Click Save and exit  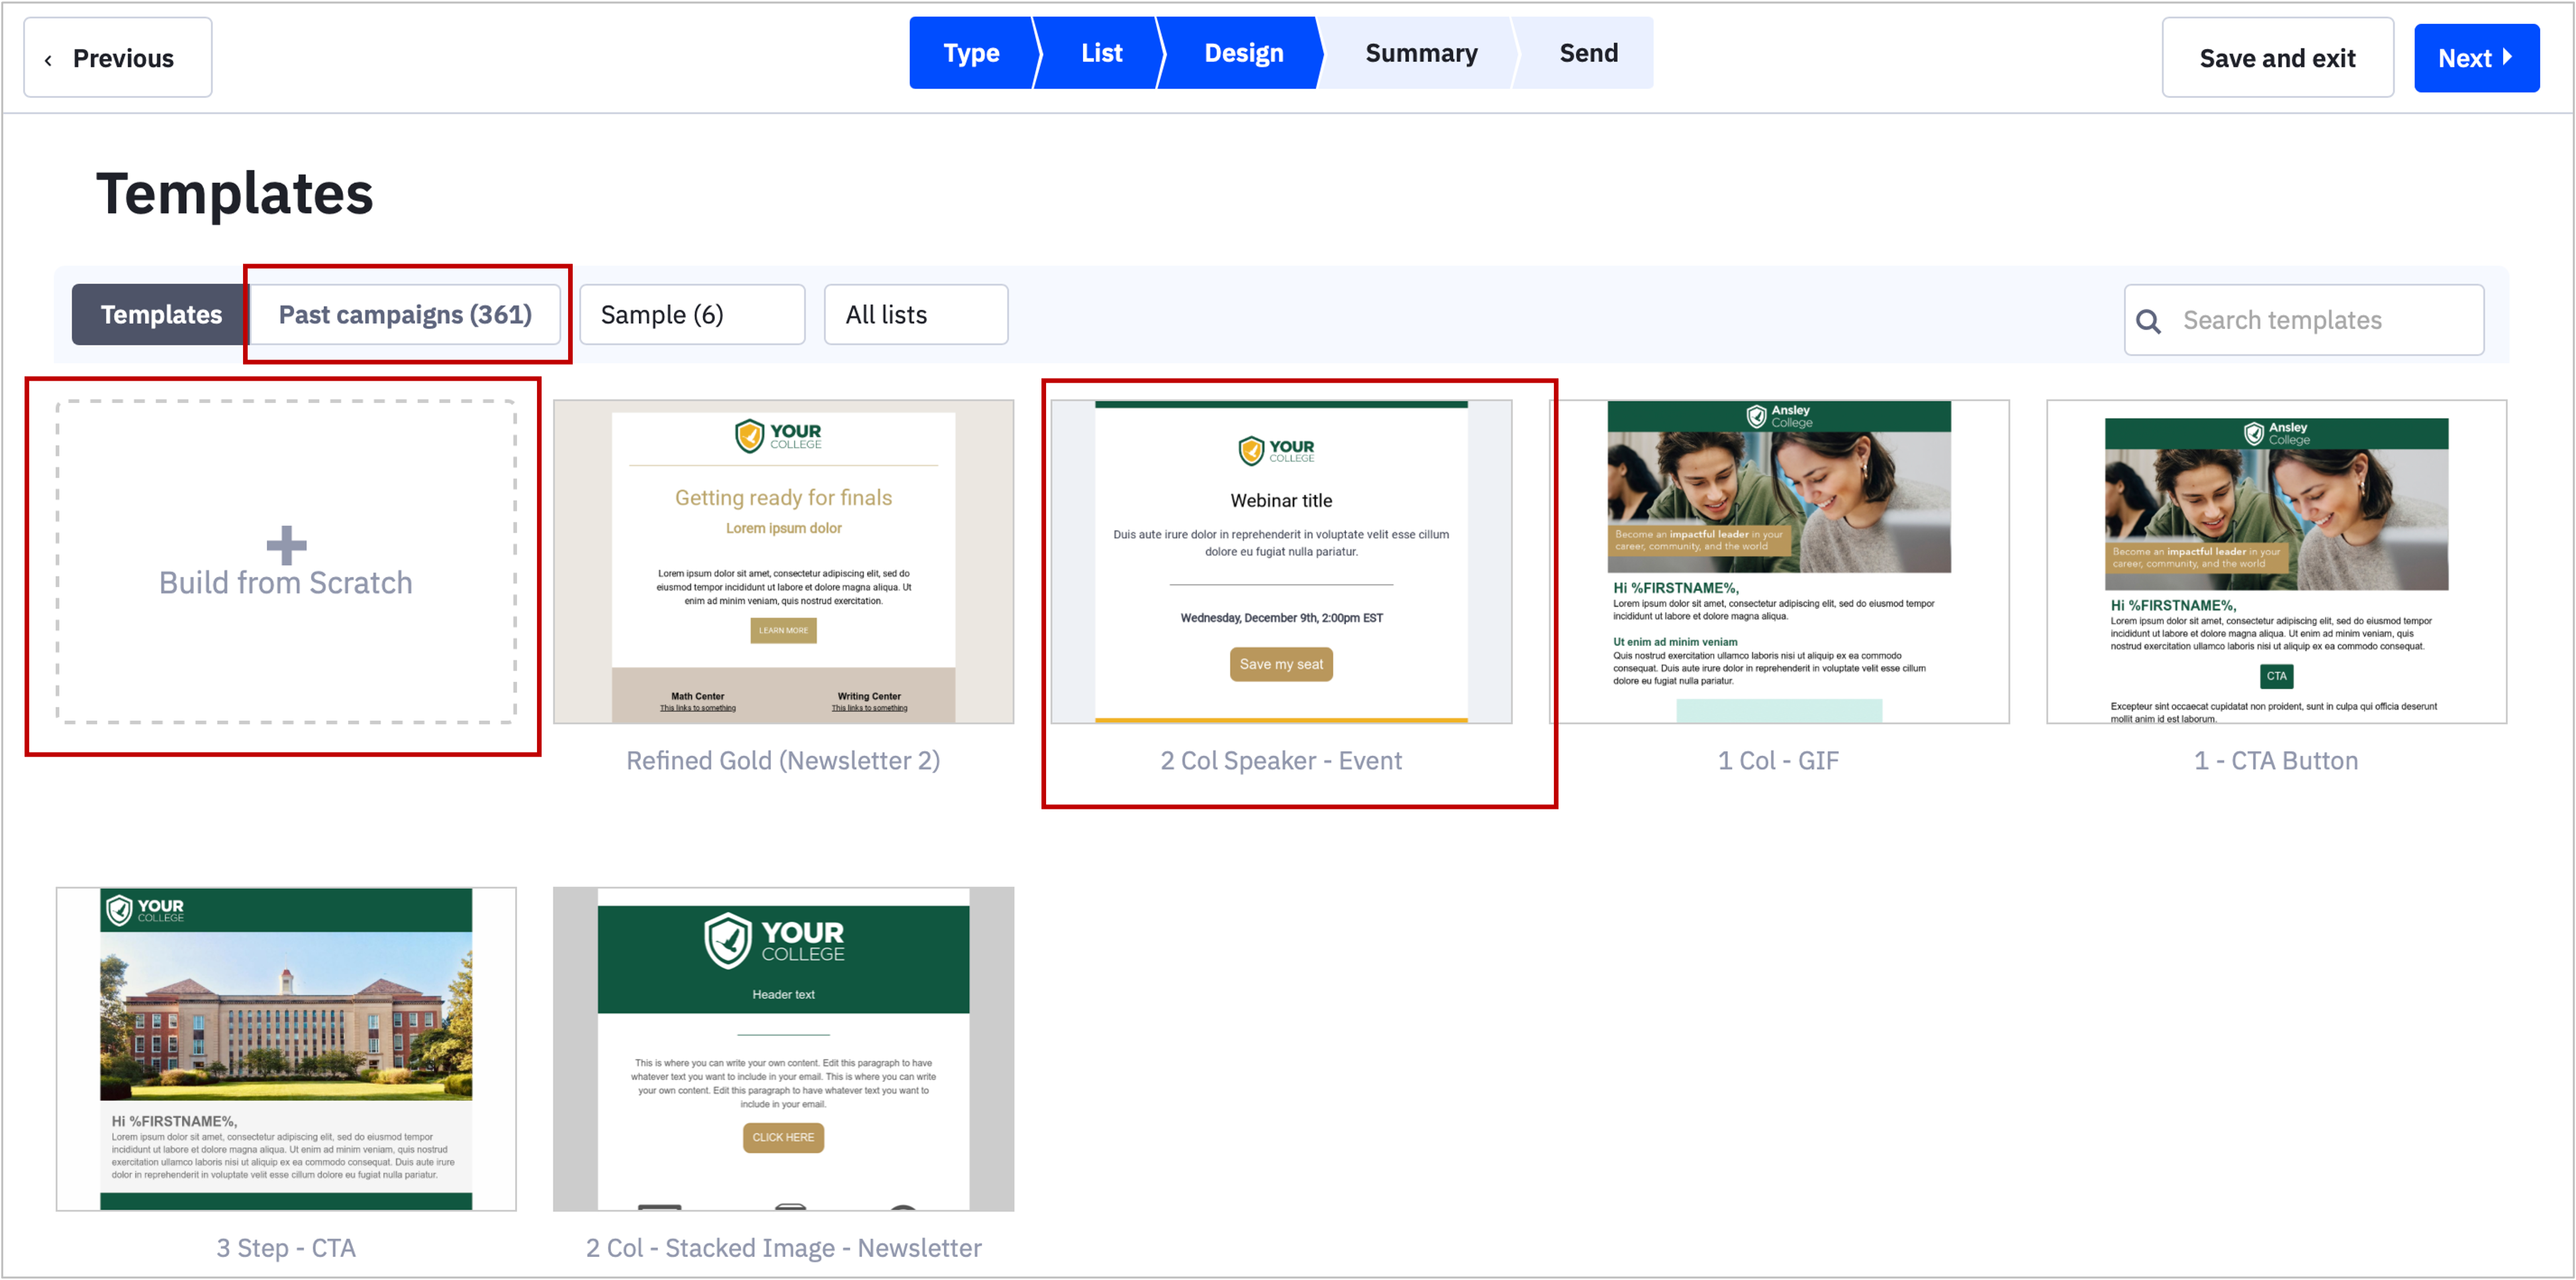coord(2277,58)
